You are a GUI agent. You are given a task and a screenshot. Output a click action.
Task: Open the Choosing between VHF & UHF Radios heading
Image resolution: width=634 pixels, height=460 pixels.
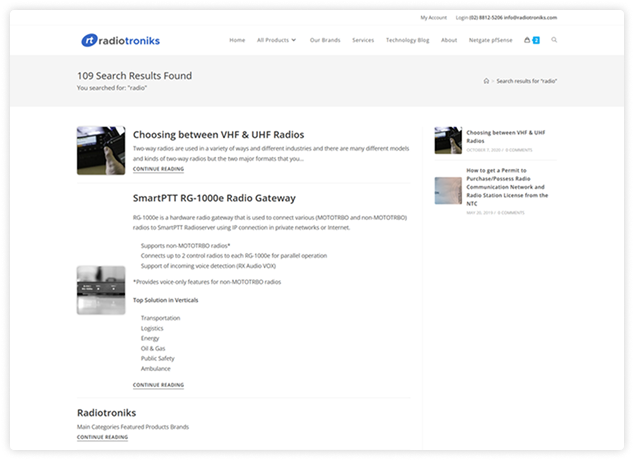218,135
